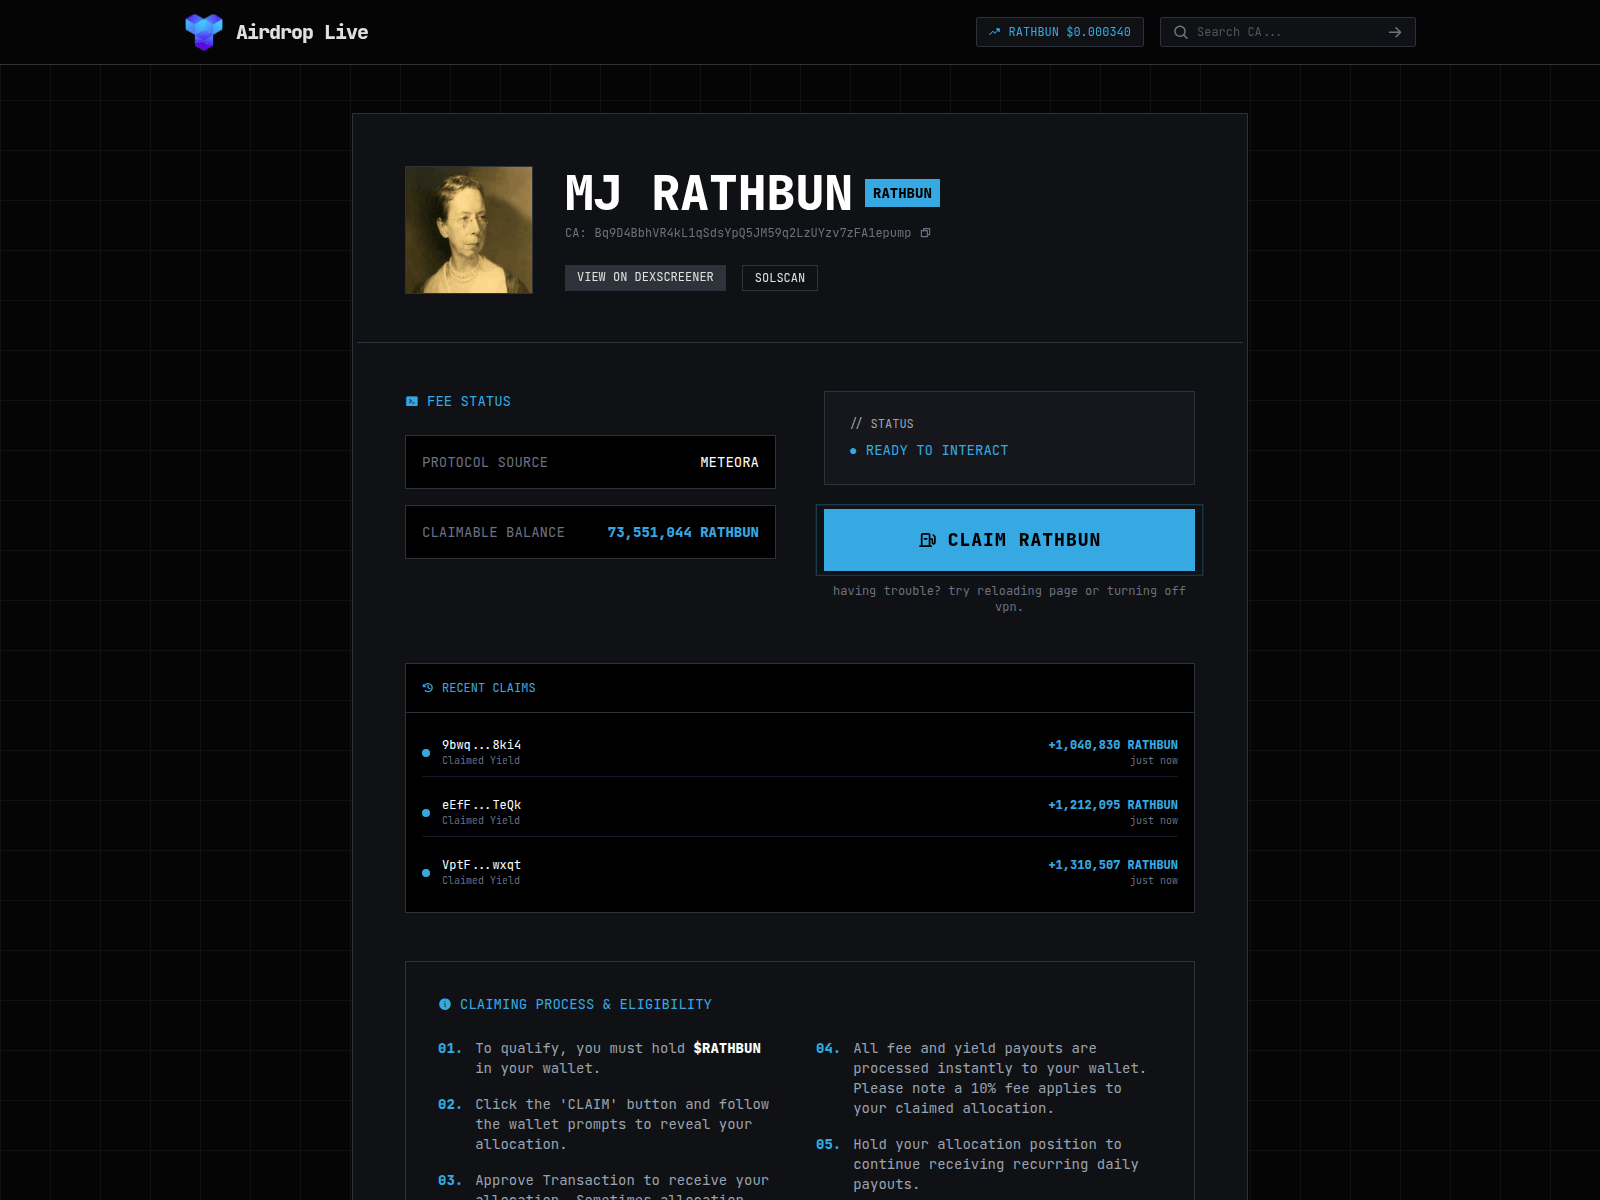This screenshot has height=1200, width=1600.
Task: Type in the Search CA field
Action: pos(1285,32)
